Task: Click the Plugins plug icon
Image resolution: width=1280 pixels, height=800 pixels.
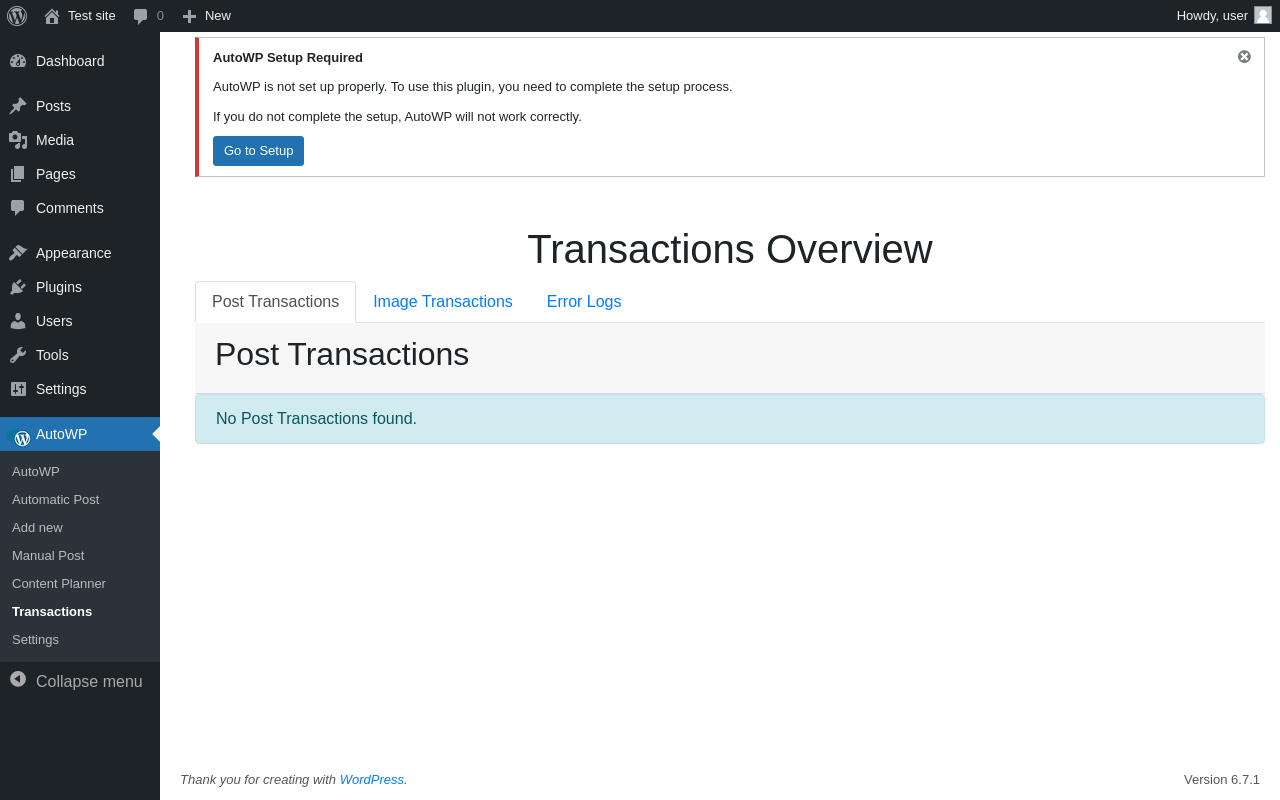Action: (18, 287)
